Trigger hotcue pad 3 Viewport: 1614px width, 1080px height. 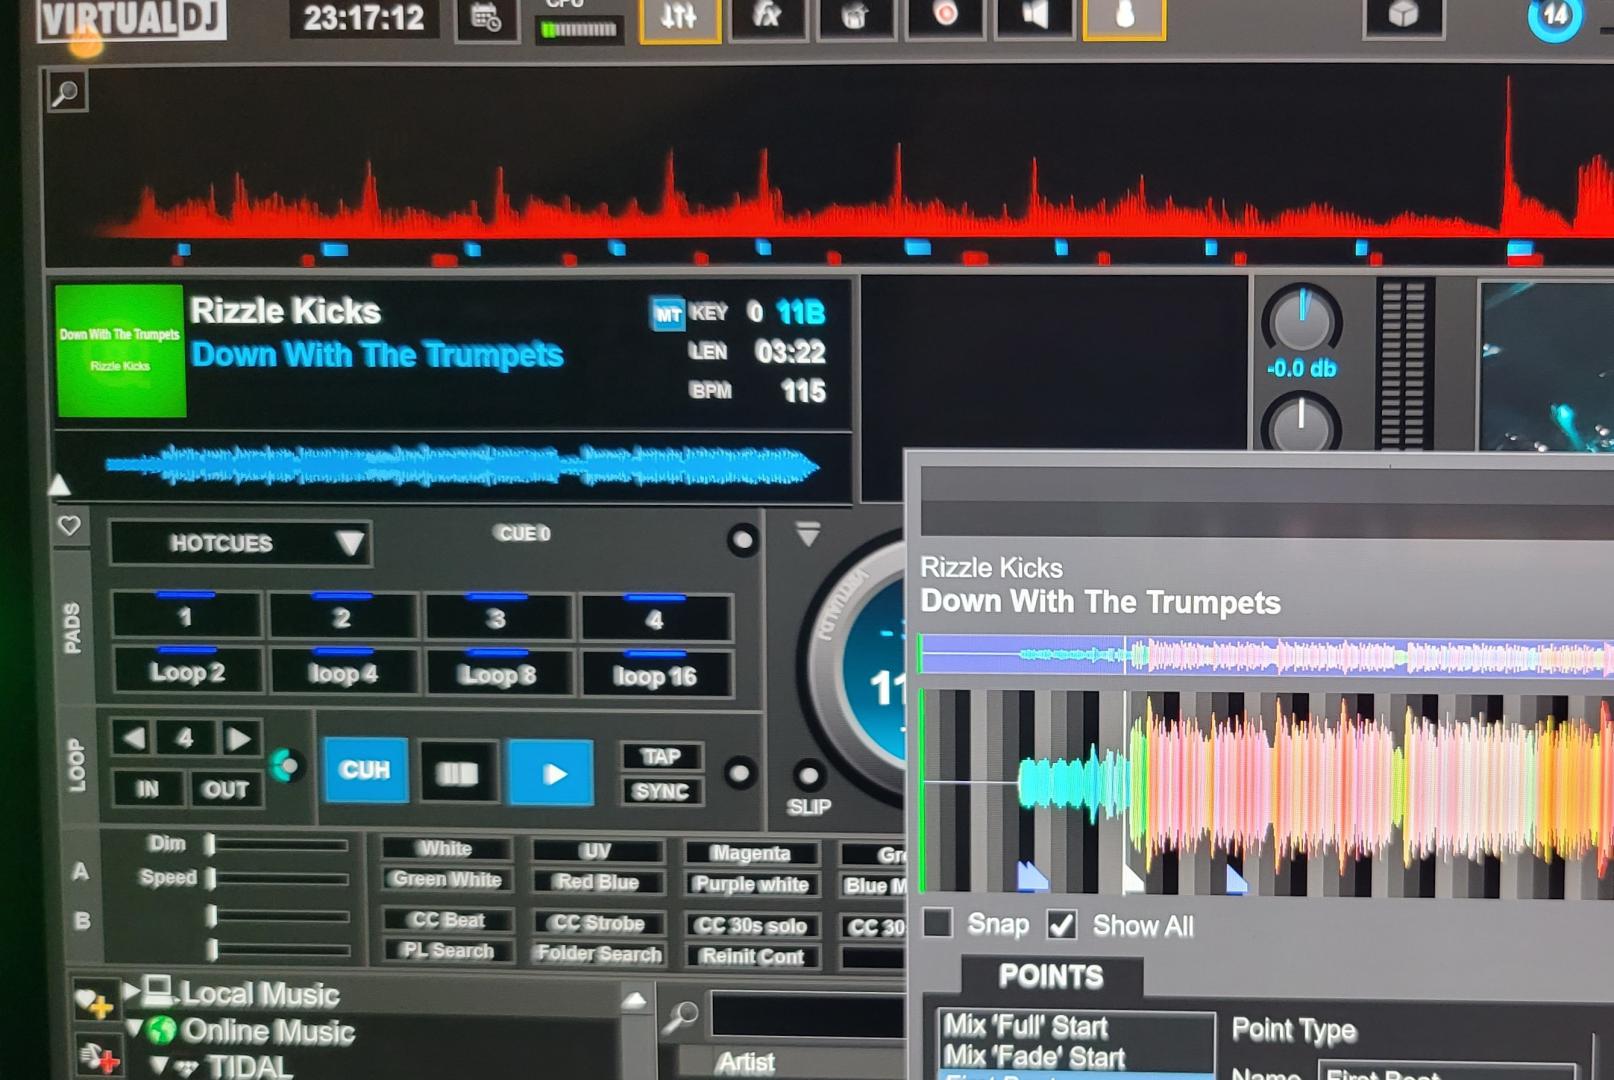click(x=497, y=617)
